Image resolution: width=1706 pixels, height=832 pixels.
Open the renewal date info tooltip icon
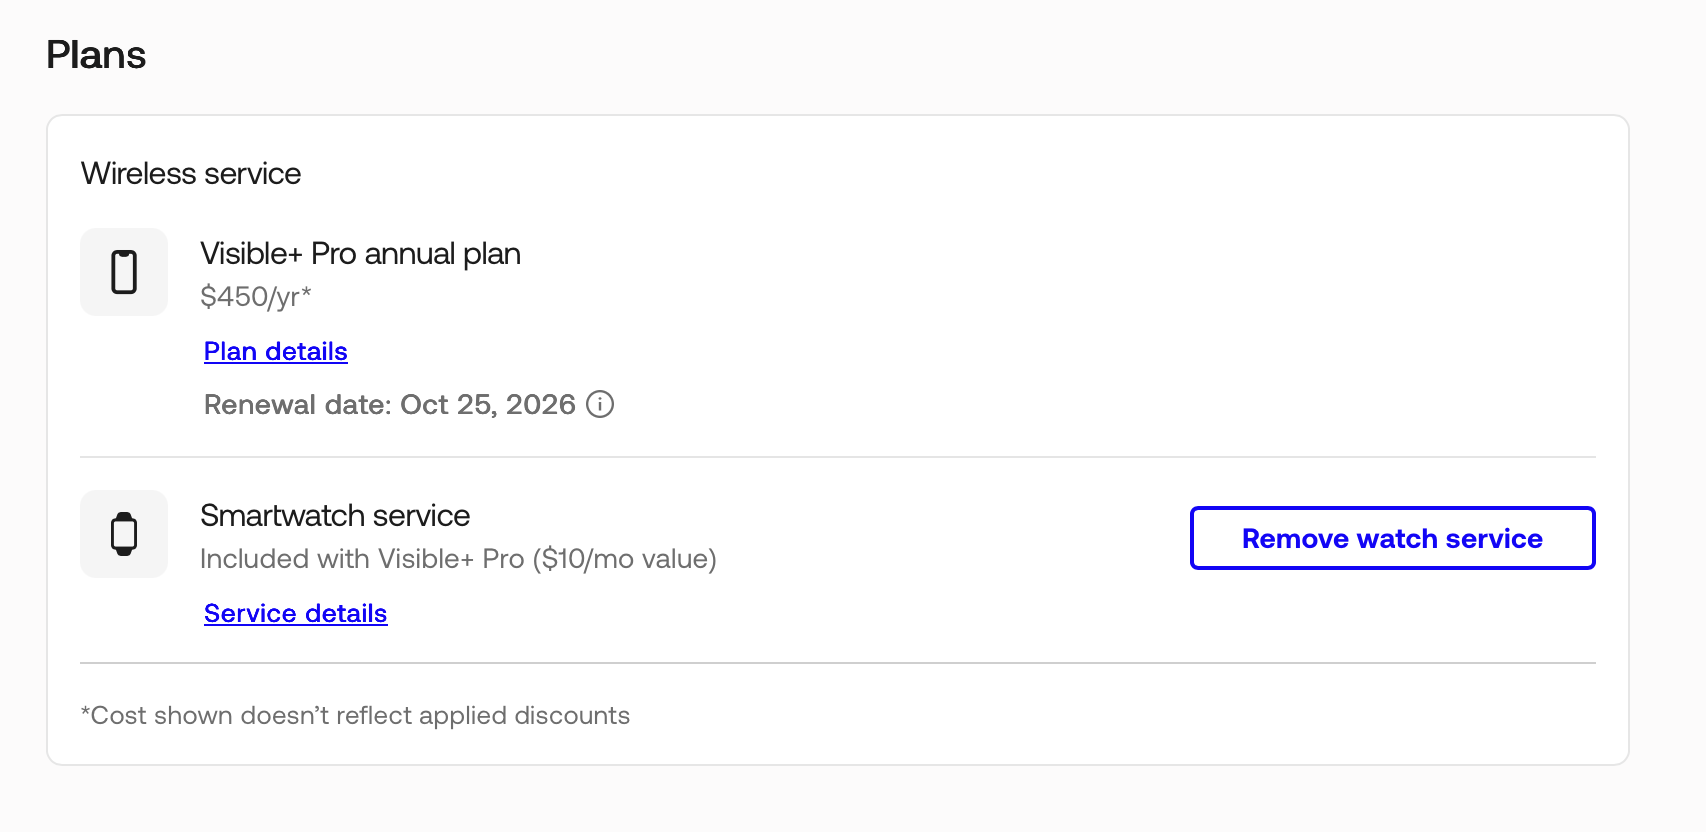coord(600,404)
